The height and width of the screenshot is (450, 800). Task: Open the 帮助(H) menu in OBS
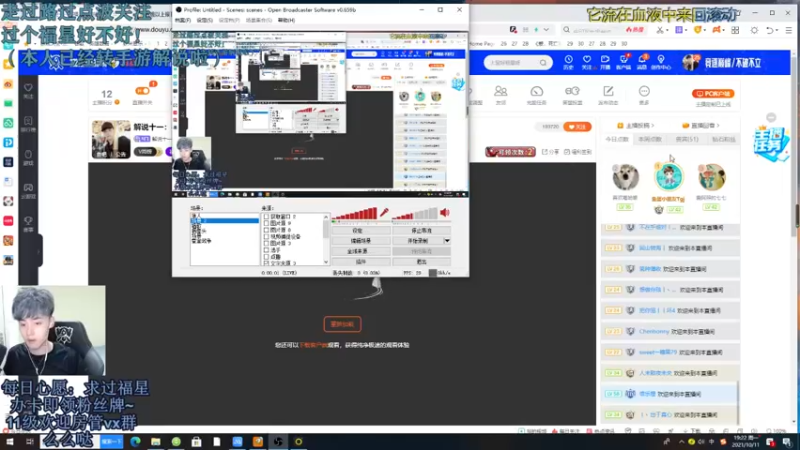tap(286, 20)
